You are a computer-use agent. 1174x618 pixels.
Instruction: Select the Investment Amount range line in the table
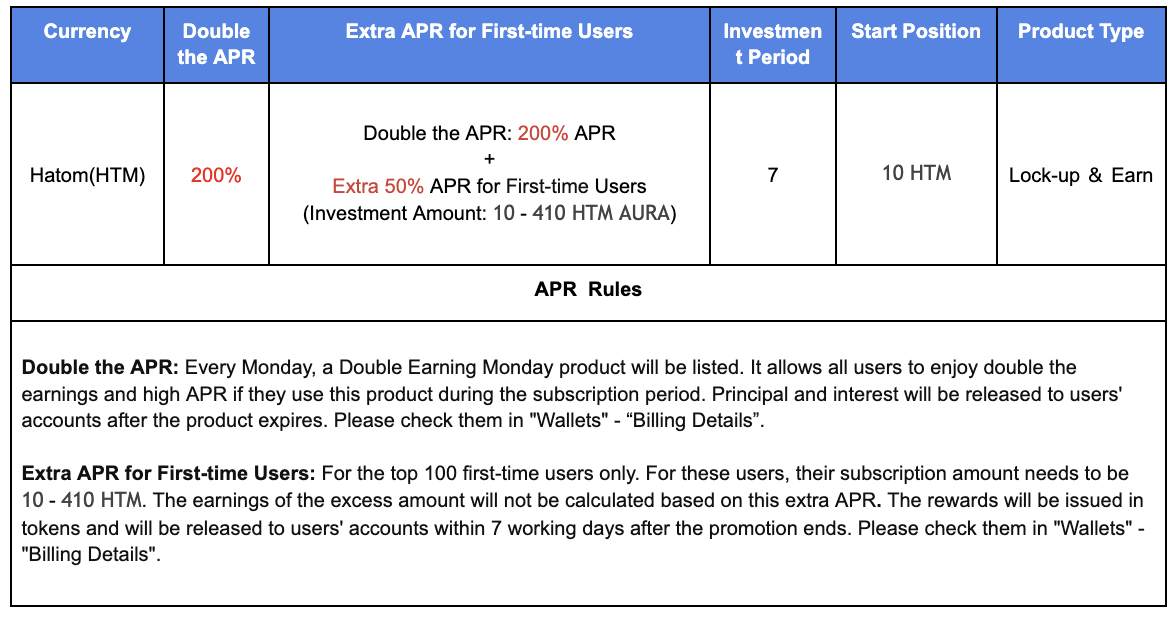(489, 213)
